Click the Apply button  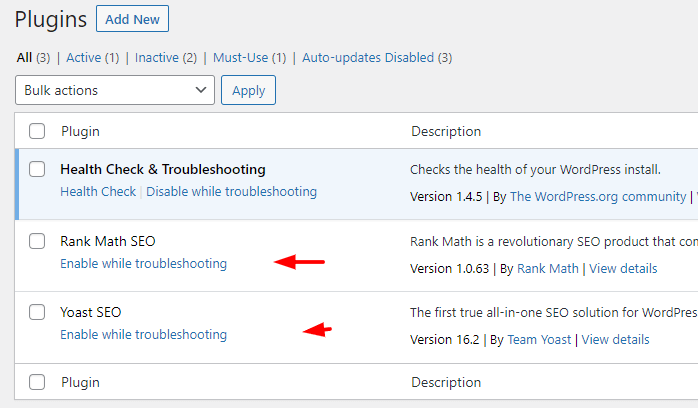[x=248, y=90]
